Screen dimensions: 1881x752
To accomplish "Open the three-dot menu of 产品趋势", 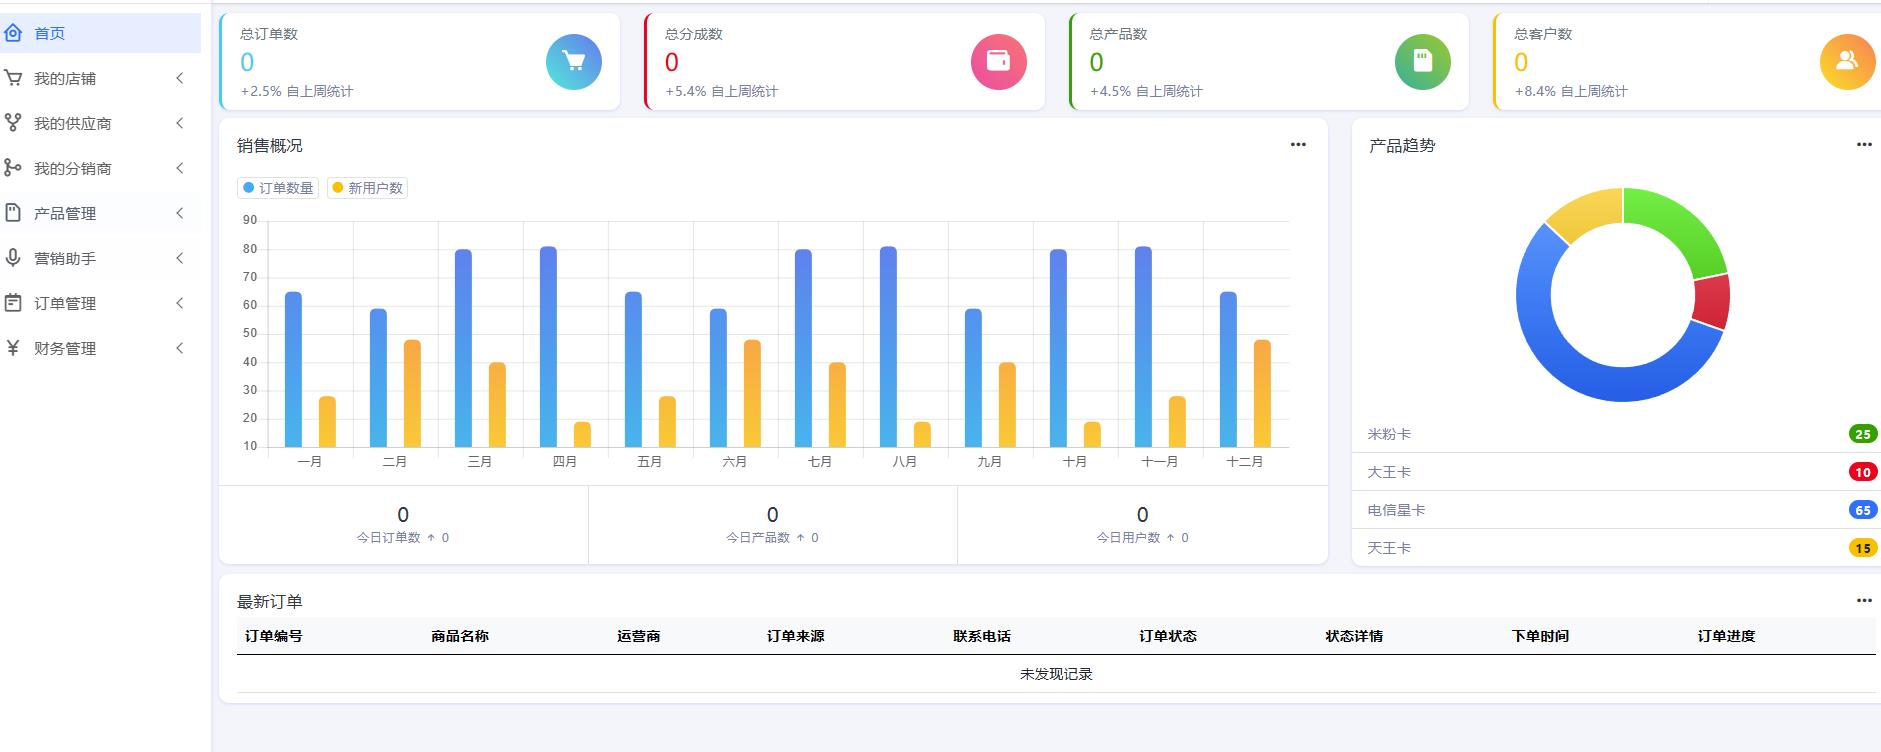I will 1864,144.
